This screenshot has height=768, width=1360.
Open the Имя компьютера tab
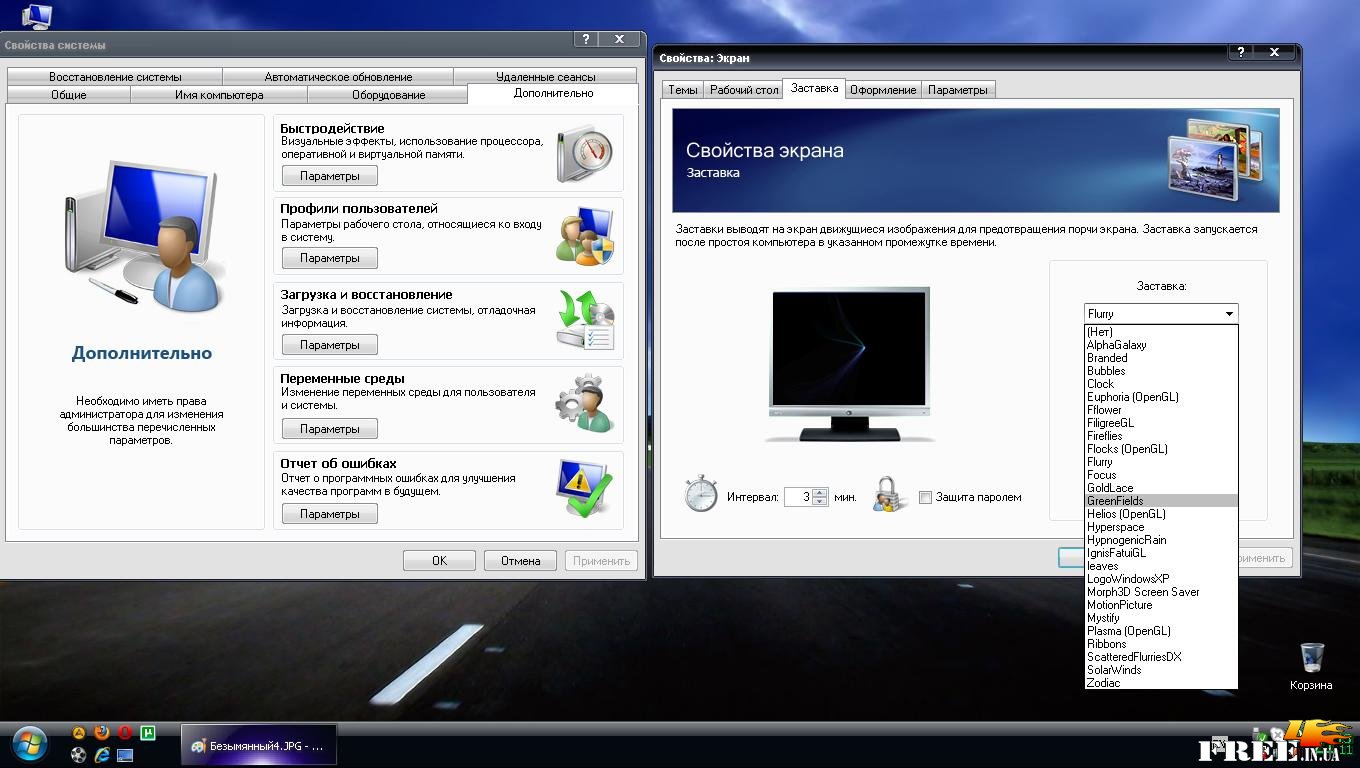(x=219, y=95)
